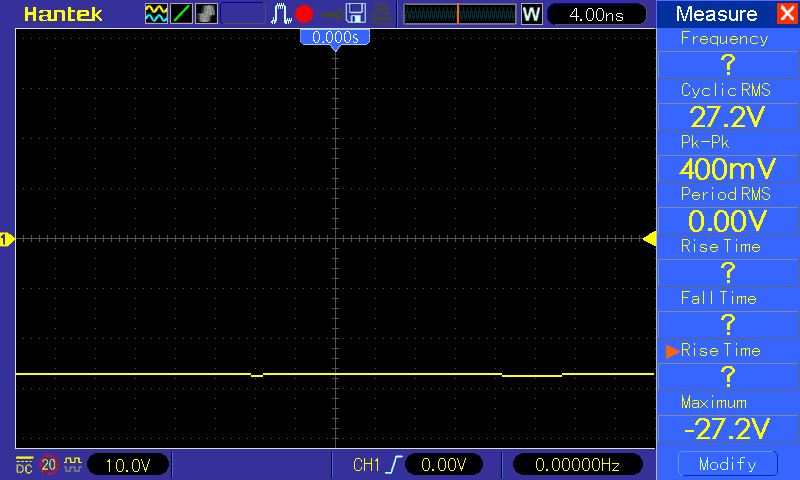Click the square wave icon in bottom bar
This screenshot has width=800, height=480.
coord(73,464)
